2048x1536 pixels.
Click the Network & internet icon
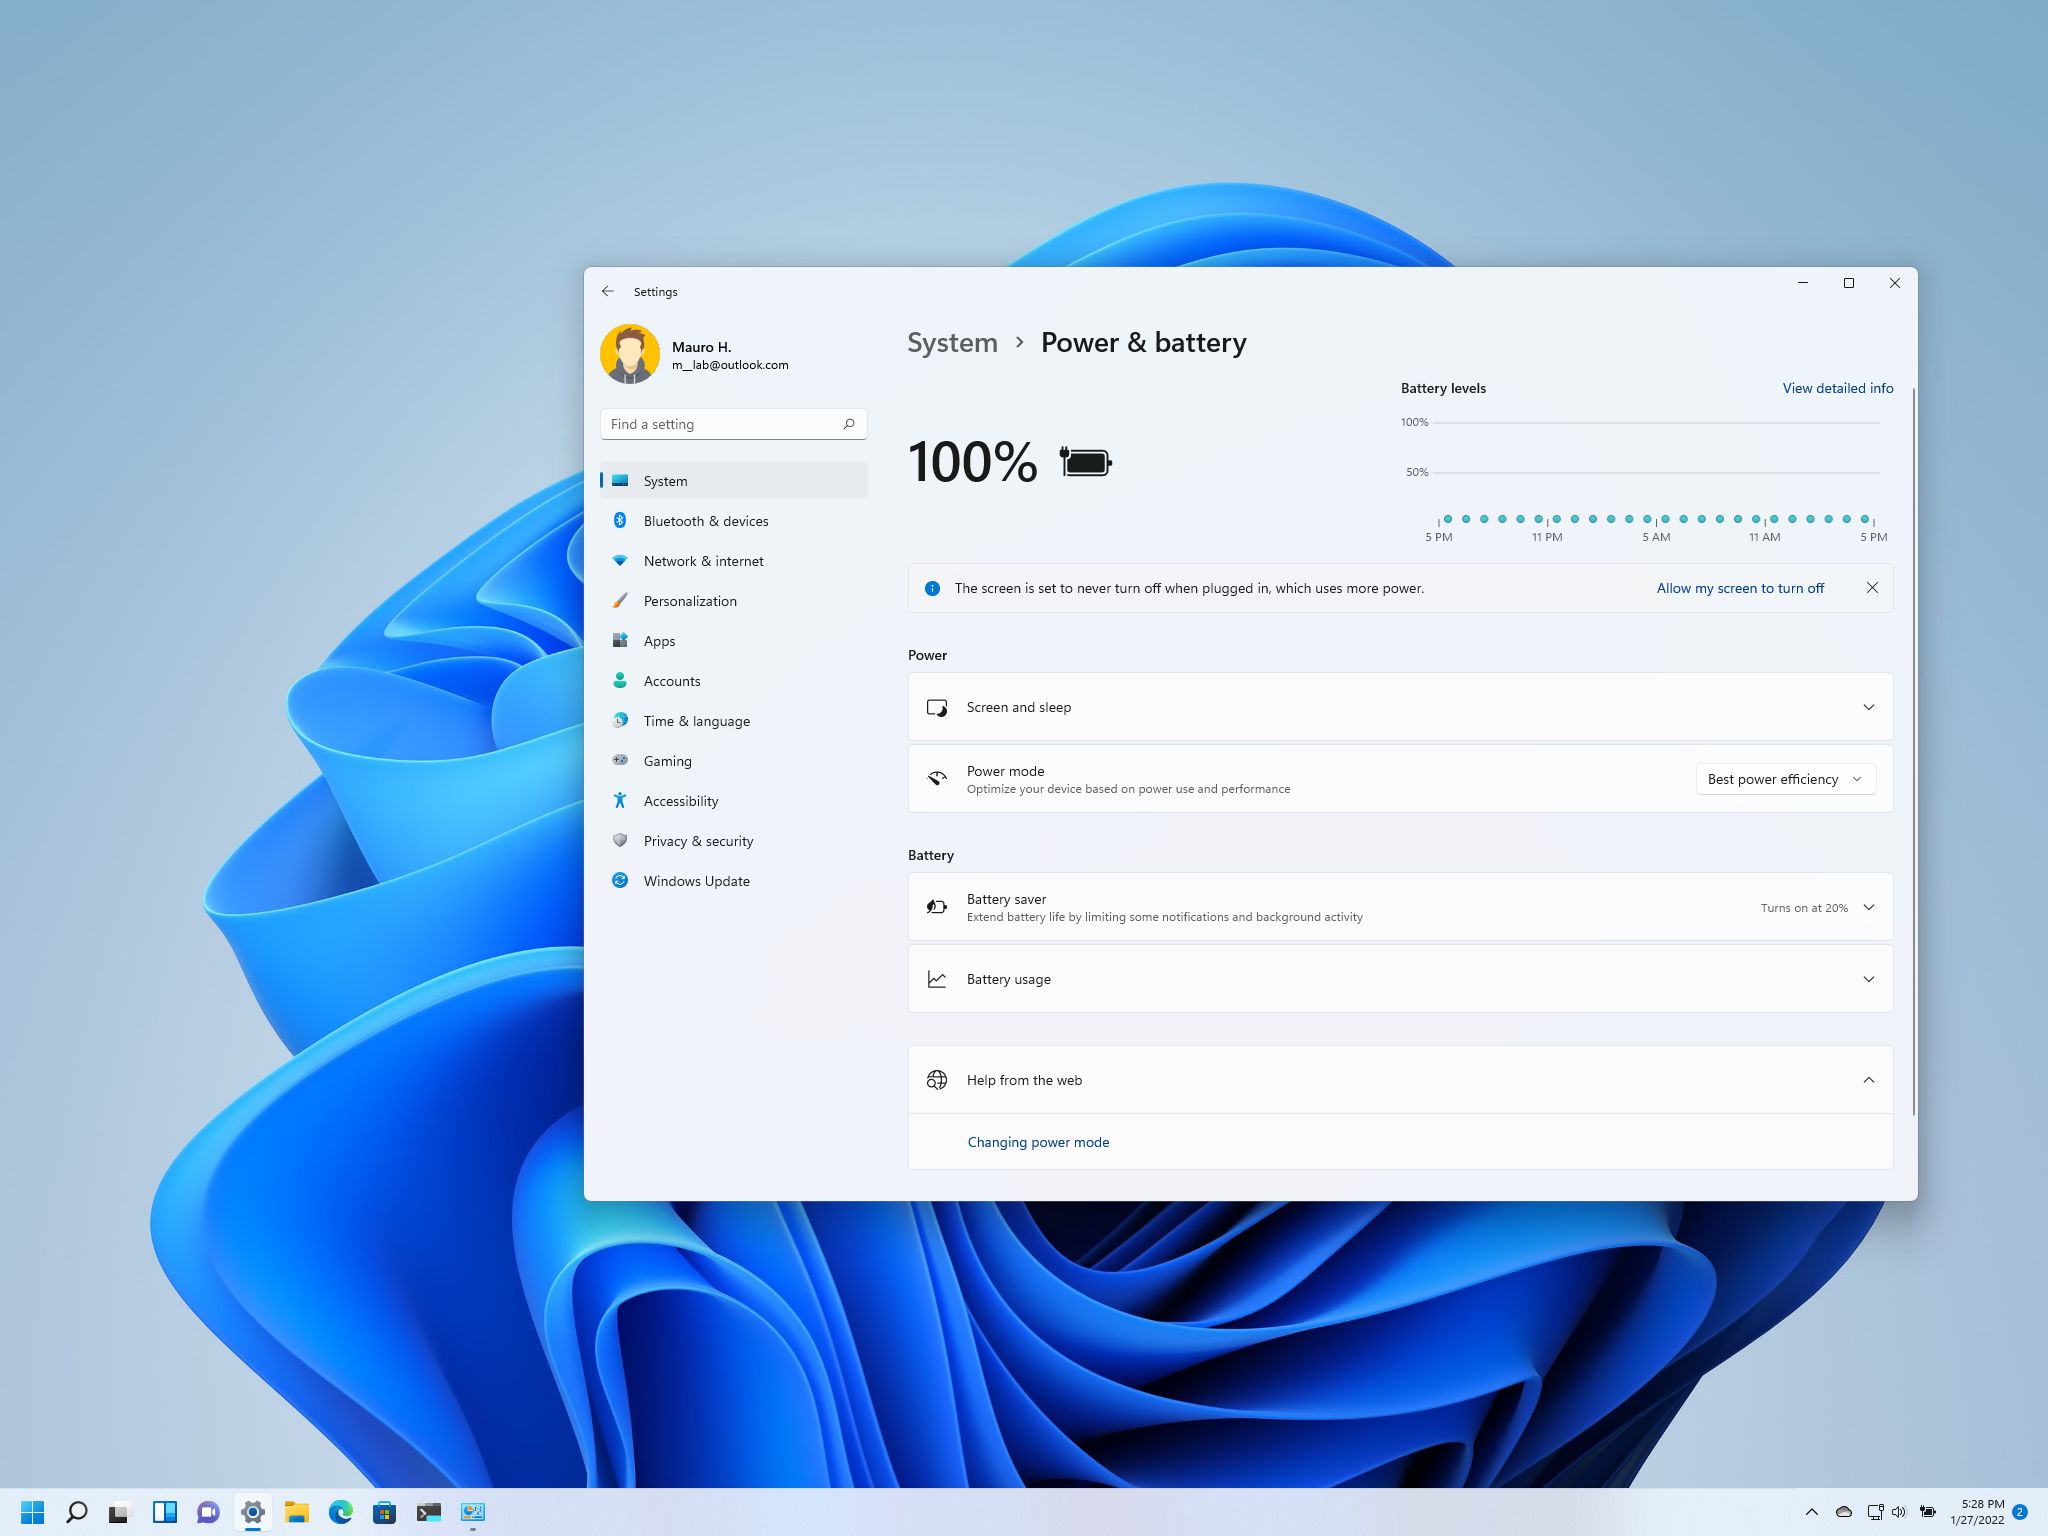(621, 560)
